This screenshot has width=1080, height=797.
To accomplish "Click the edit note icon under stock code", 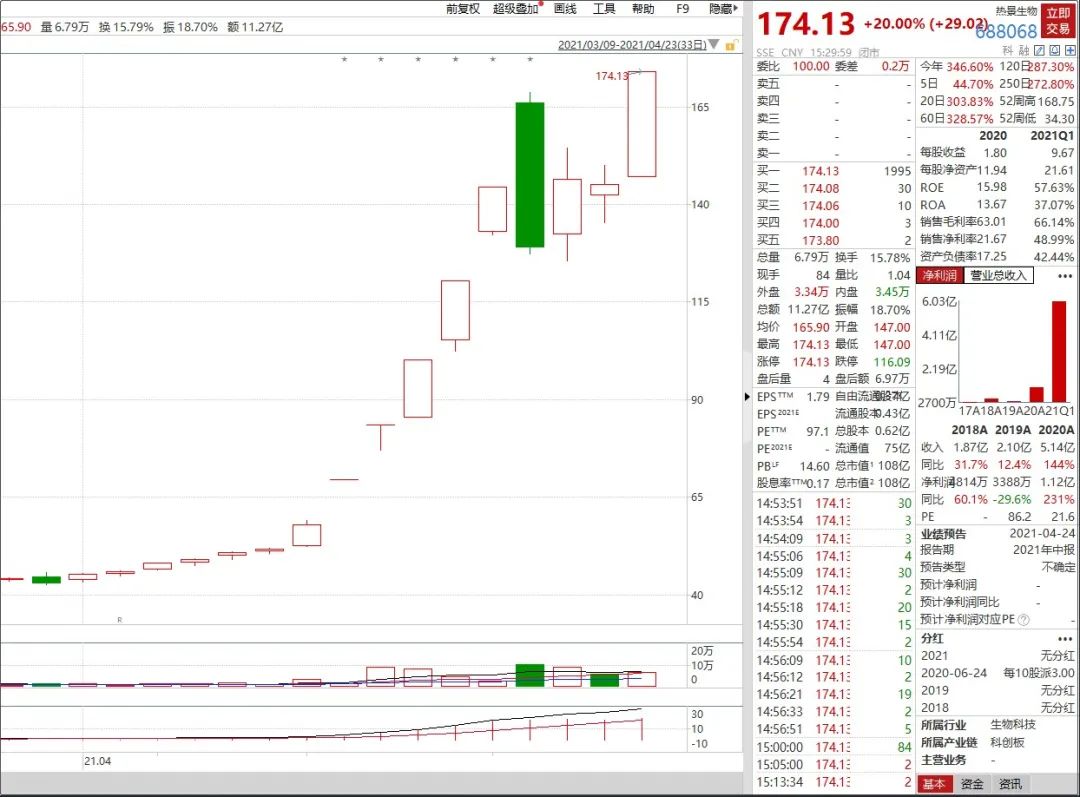I will click(x=1040, y=51).
